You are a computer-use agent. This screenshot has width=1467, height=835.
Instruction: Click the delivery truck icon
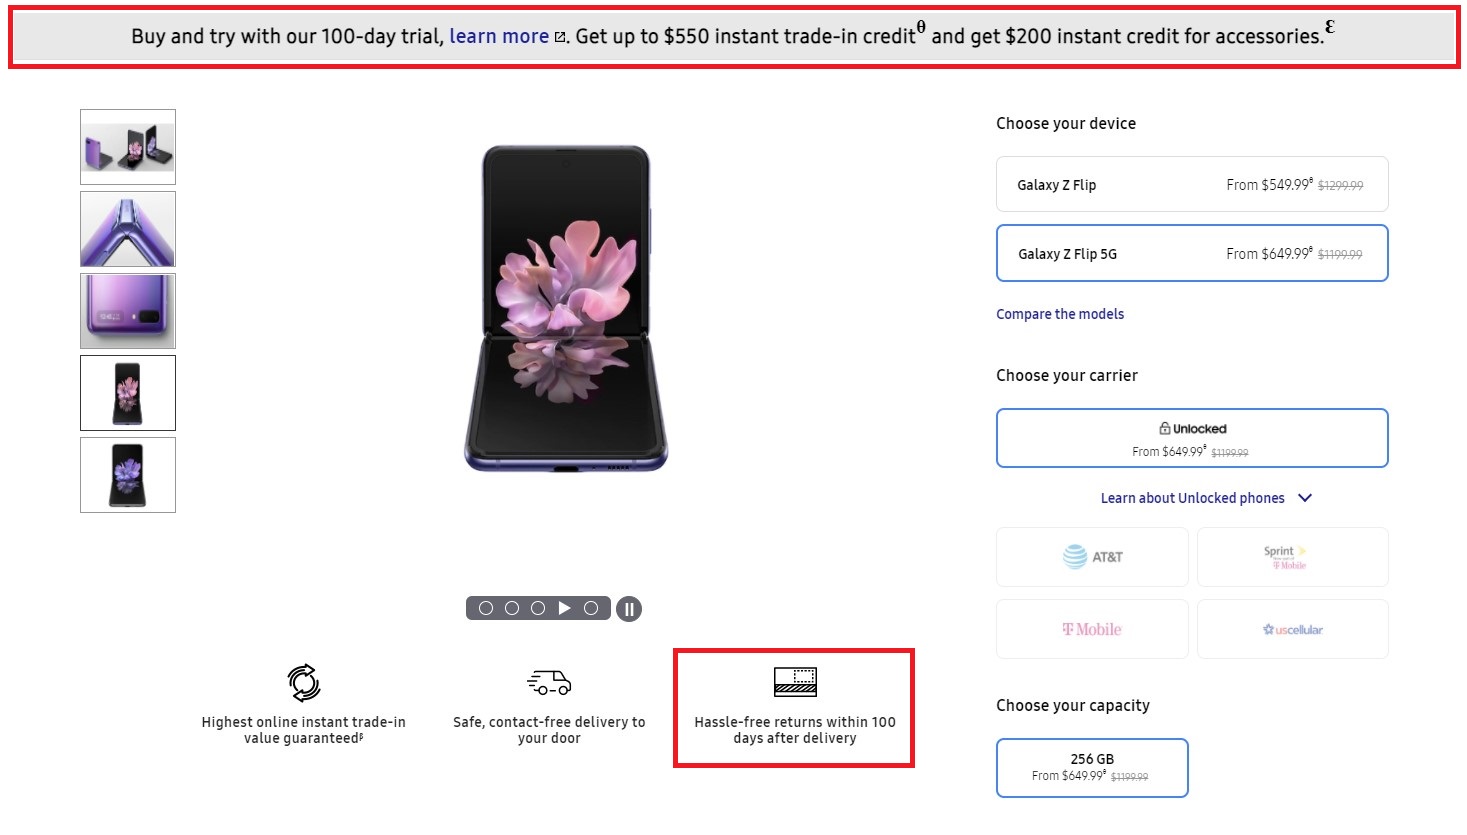tap(549, 683)
